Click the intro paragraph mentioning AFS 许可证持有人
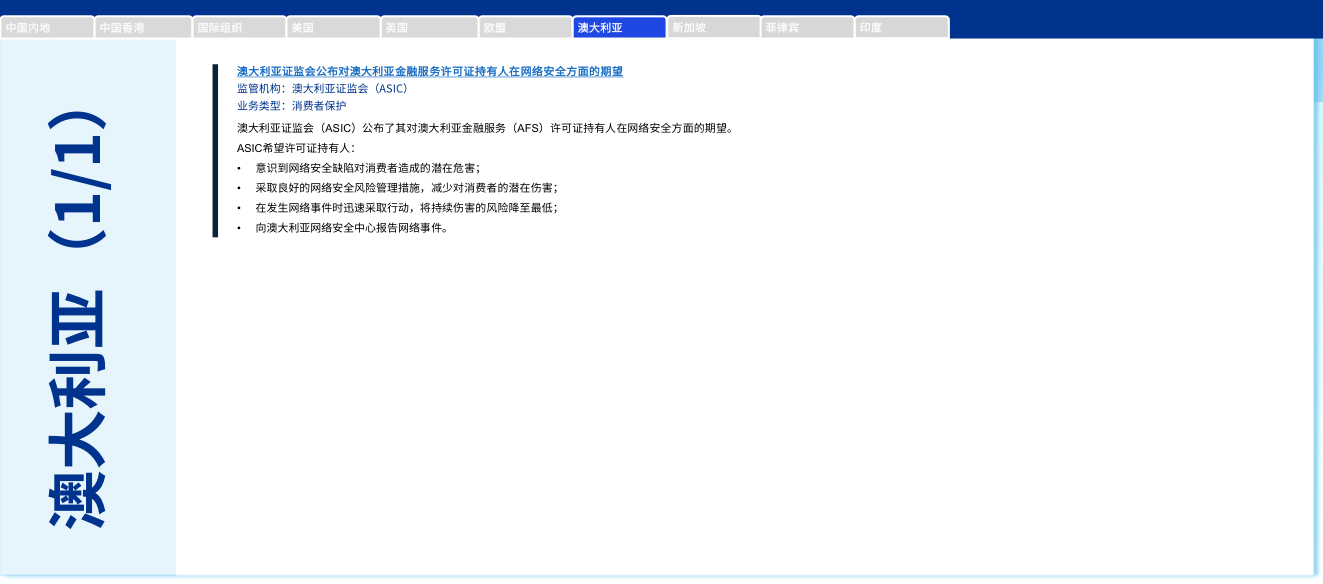 tap(485, 128)
